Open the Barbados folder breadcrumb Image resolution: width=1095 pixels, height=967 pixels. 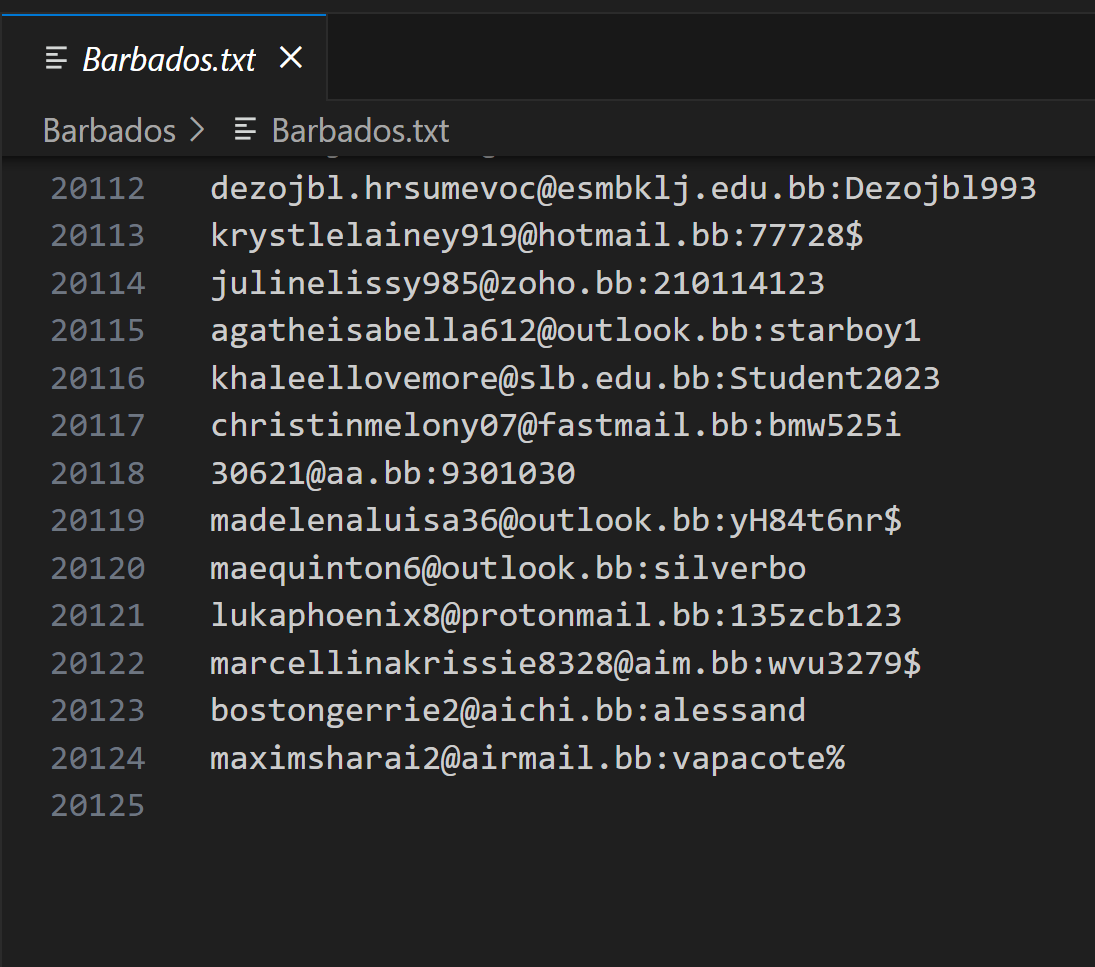[109, 130]
